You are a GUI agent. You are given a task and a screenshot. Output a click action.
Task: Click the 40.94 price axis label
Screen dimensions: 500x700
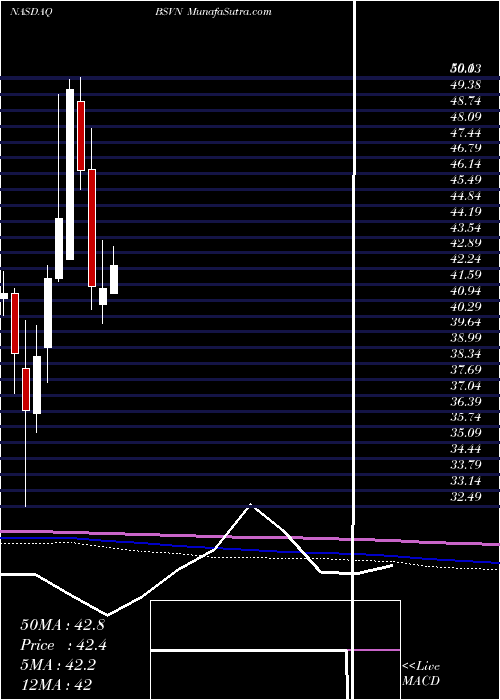pyautogui.click(x=466, y=291)
